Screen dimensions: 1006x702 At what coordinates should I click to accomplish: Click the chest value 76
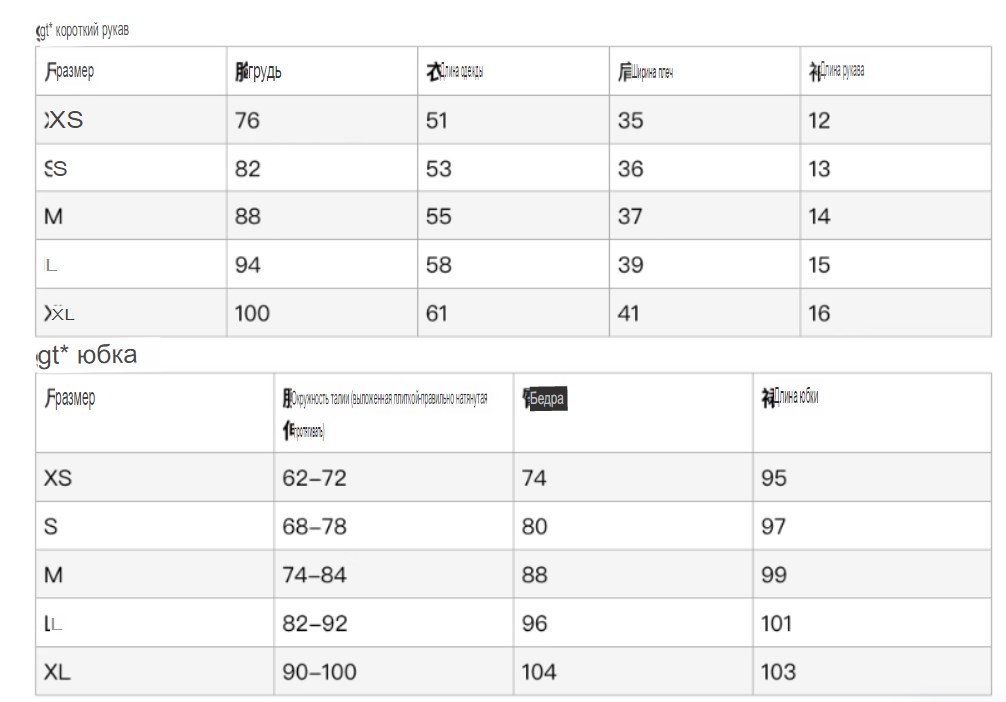(247, 120)
